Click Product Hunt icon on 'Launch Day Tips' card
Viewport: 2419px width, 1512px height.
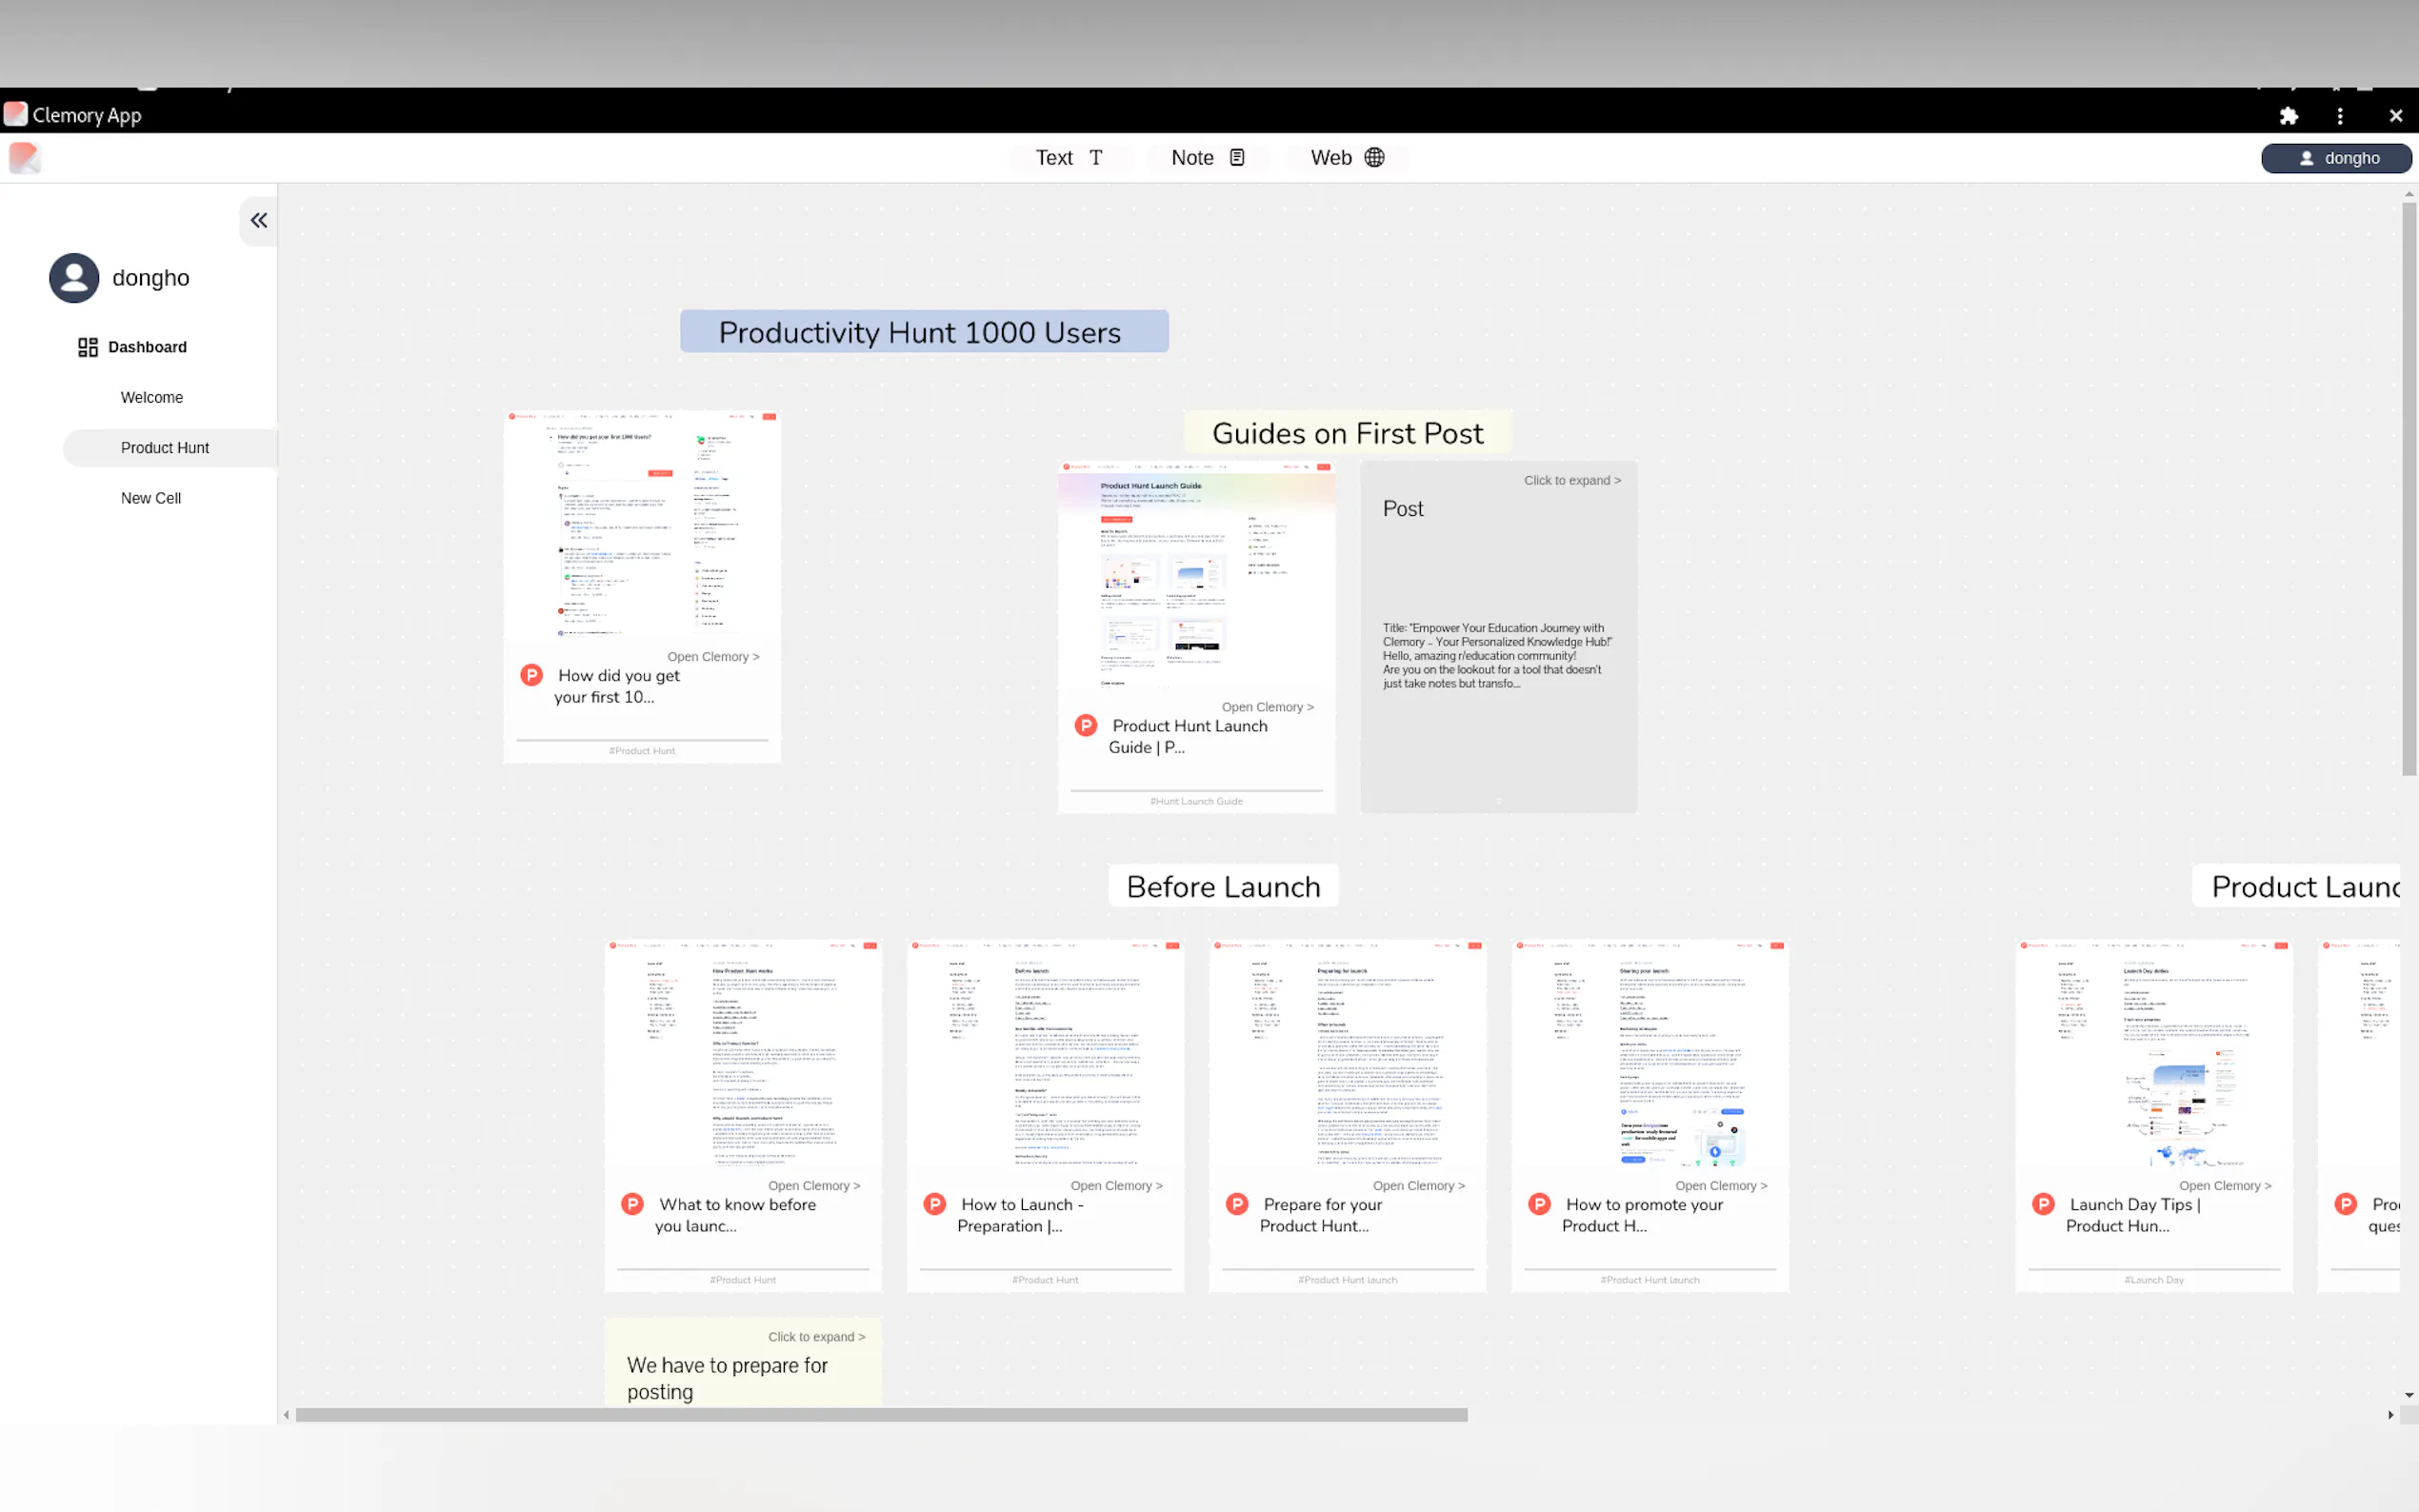pos(2044,1204)
